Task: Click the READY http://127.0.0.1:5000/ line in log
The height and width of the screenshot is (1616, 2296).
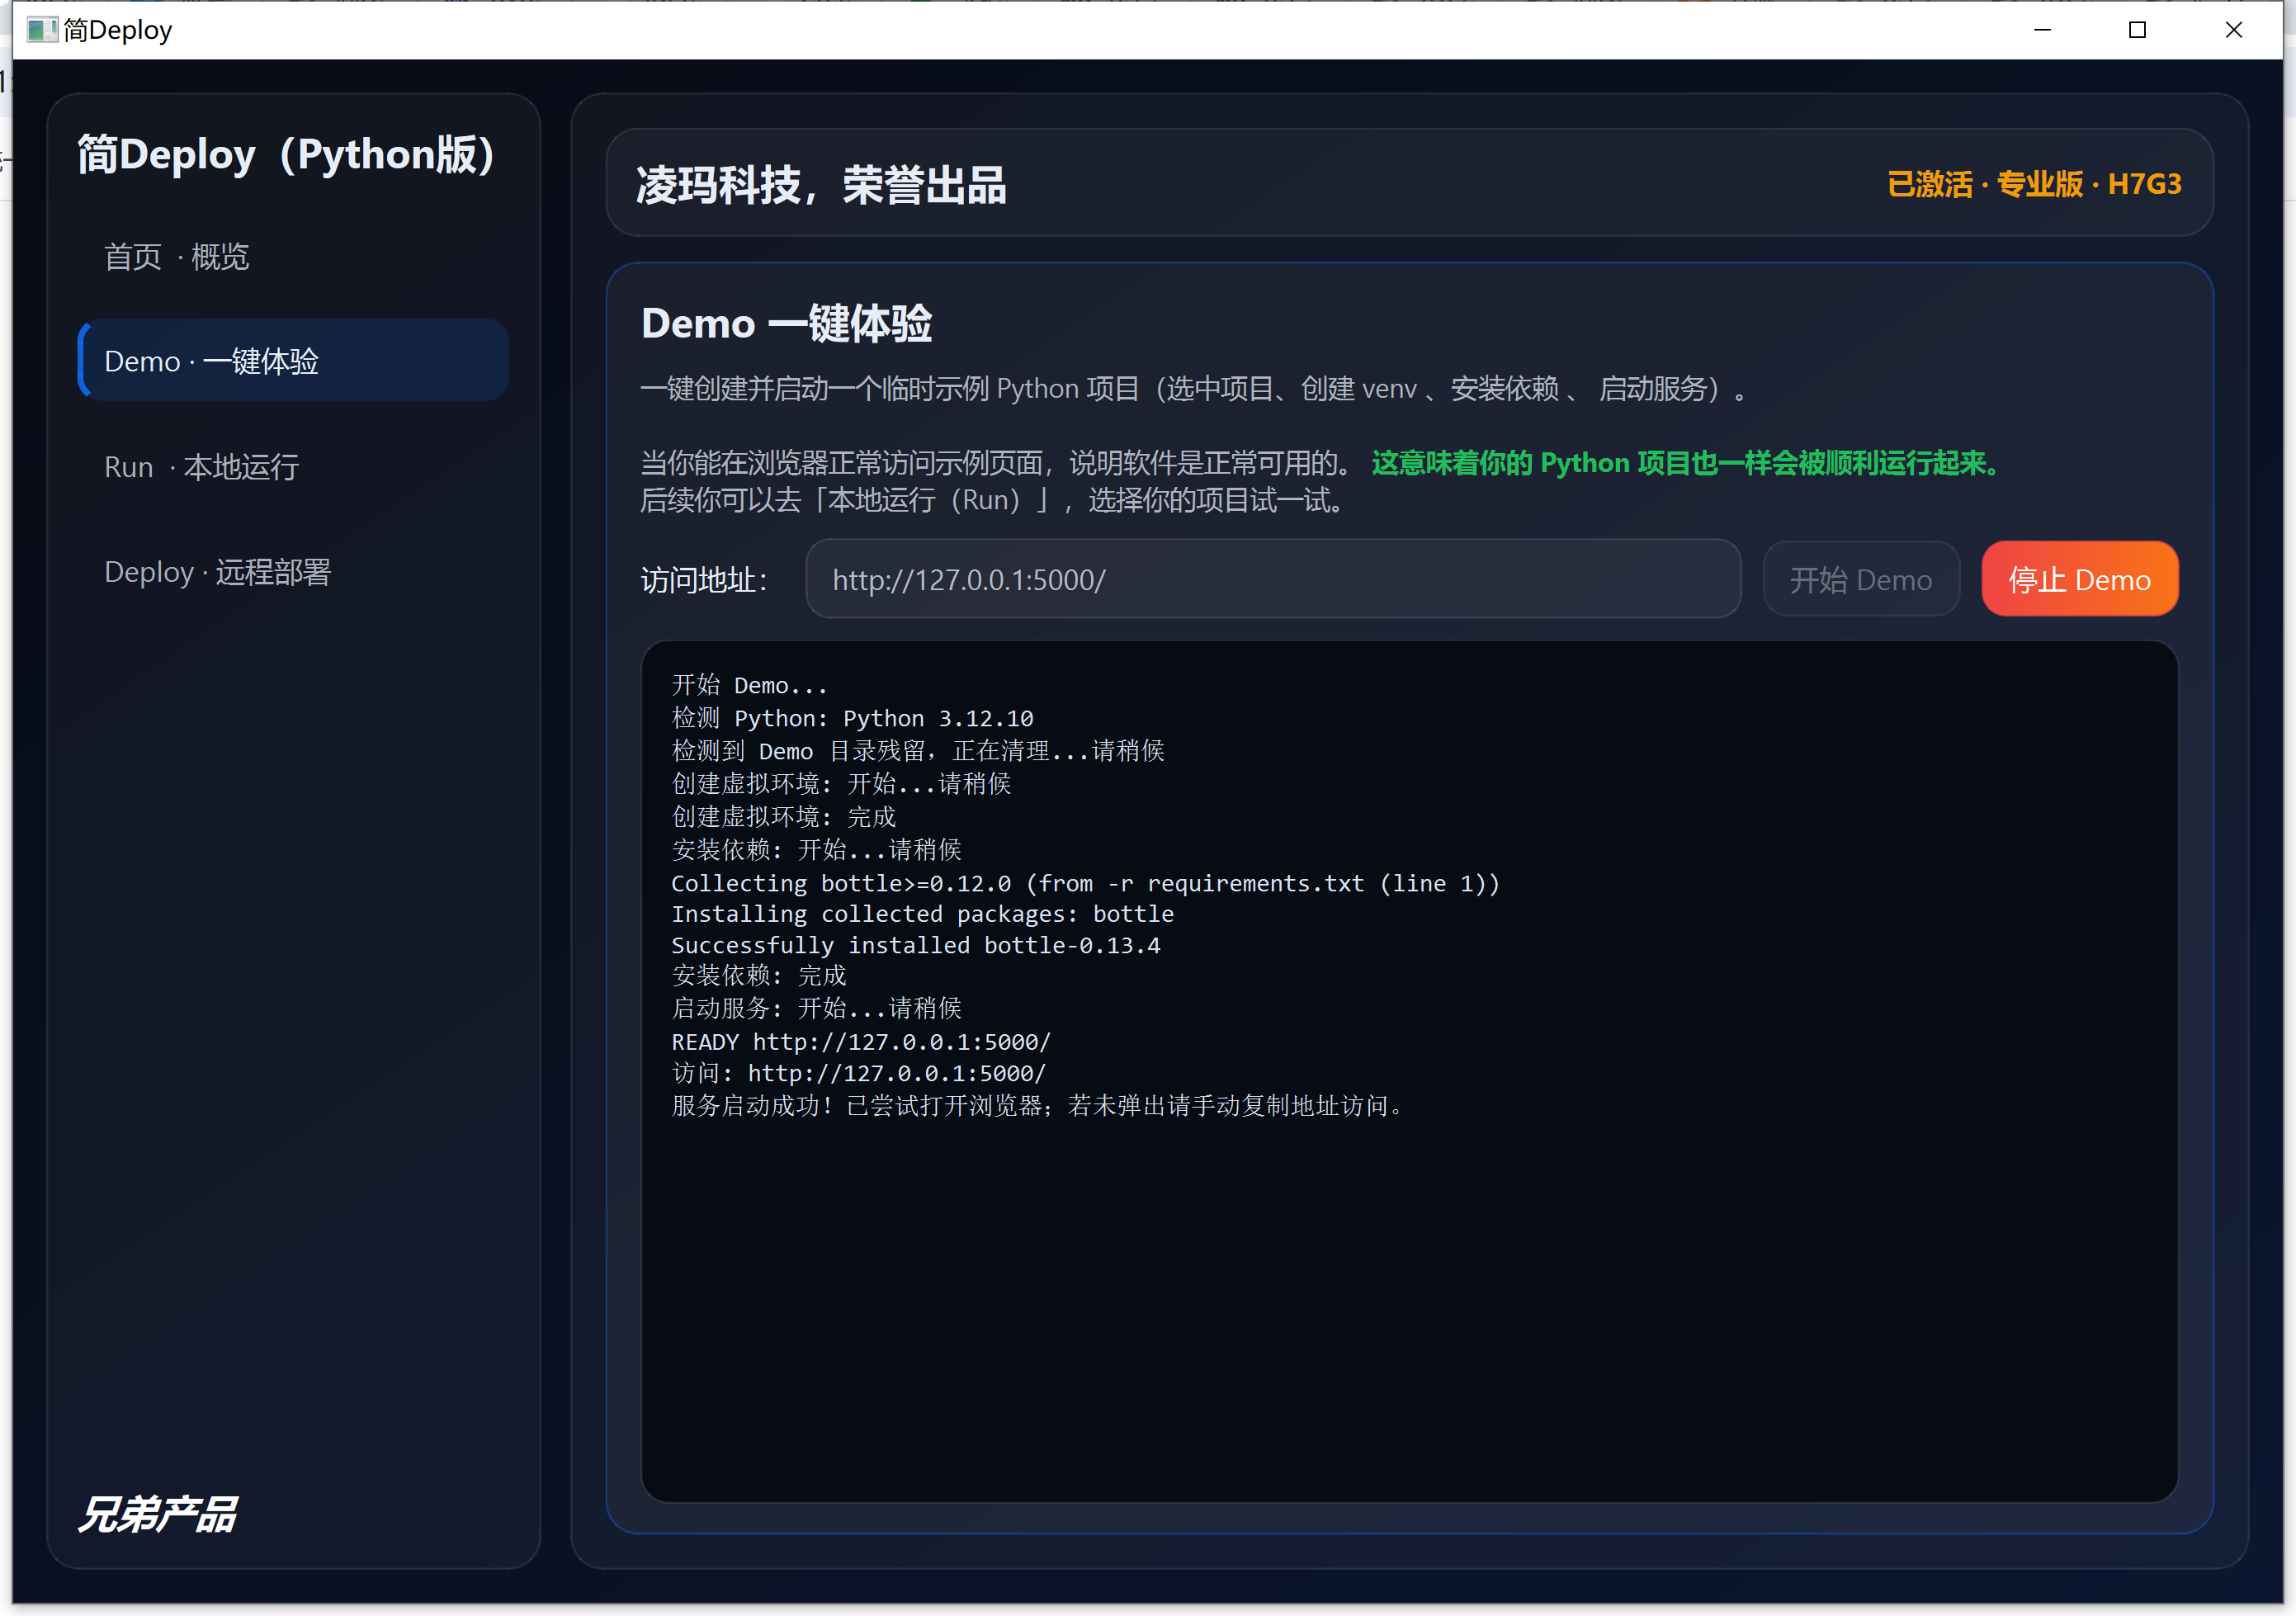Action: 860,1041
